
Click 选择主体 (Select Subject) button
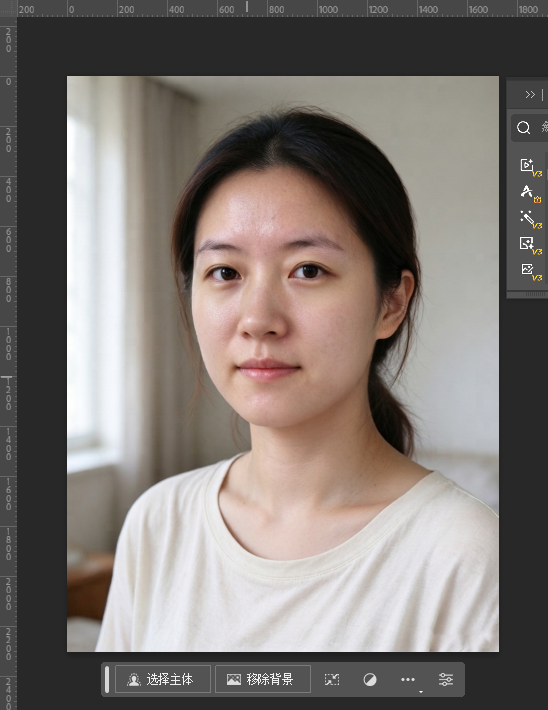163,679
